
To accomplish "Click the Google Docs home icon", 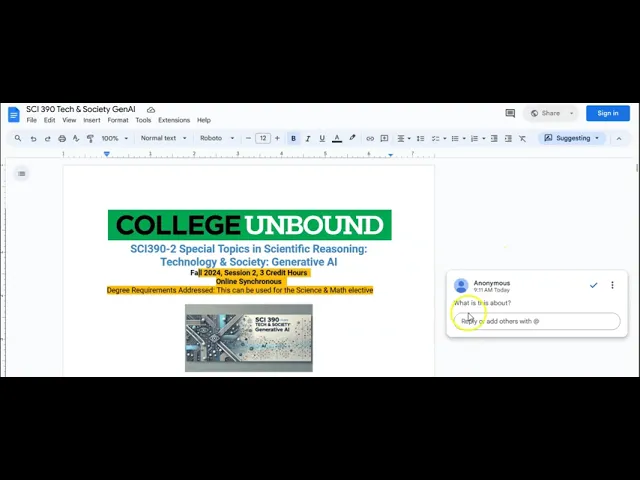I will (x=13, y=114).
